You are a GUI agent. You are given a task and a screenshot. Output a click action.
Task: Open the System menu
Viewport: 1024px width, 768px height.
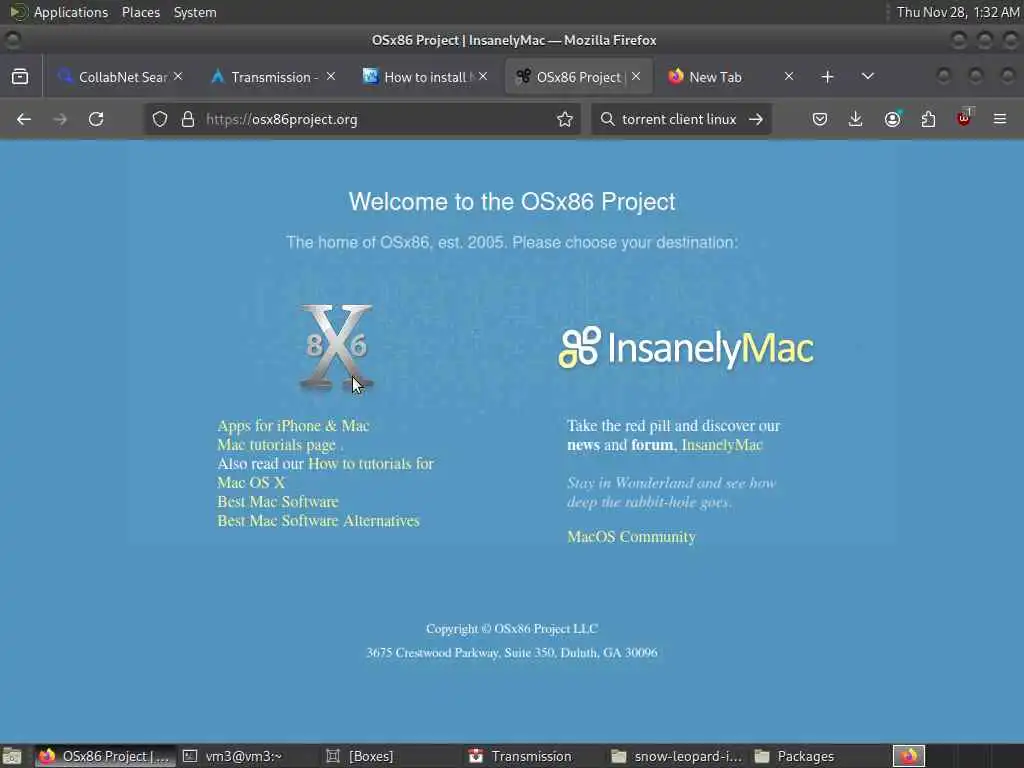[x=195, y=12]
